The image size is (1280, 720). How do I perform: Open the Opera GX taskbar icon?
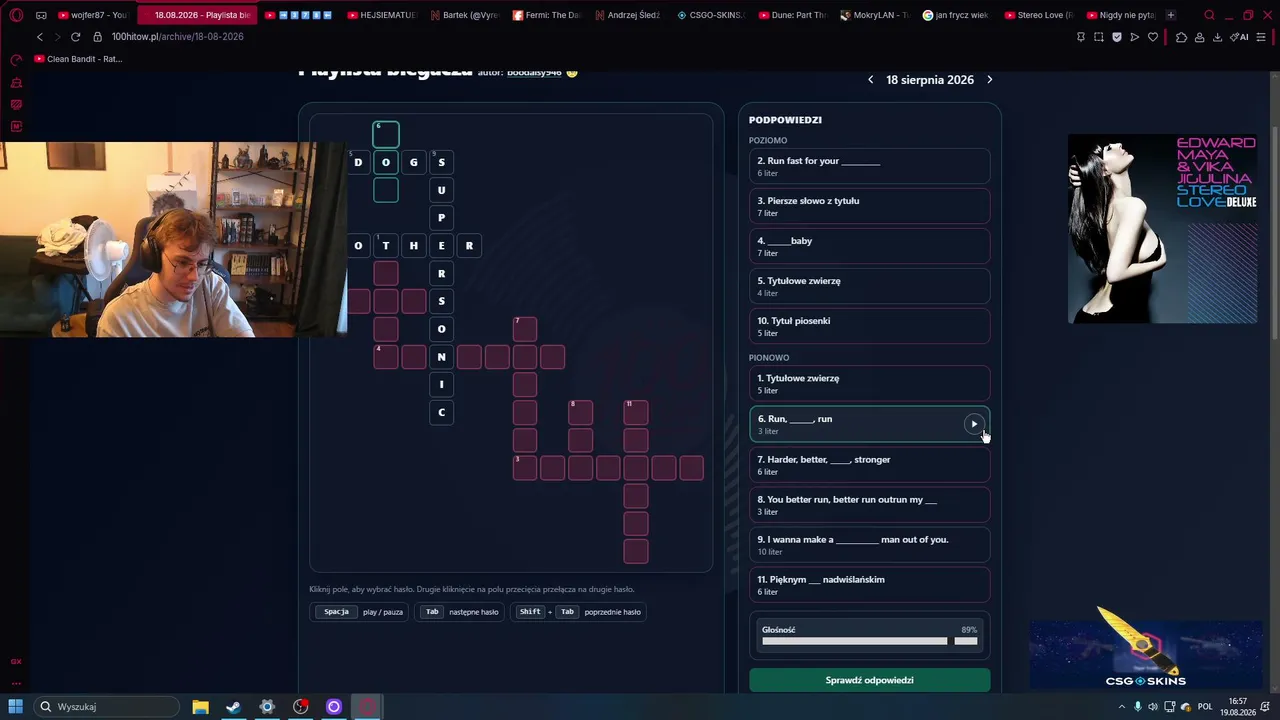coord(367,707)
